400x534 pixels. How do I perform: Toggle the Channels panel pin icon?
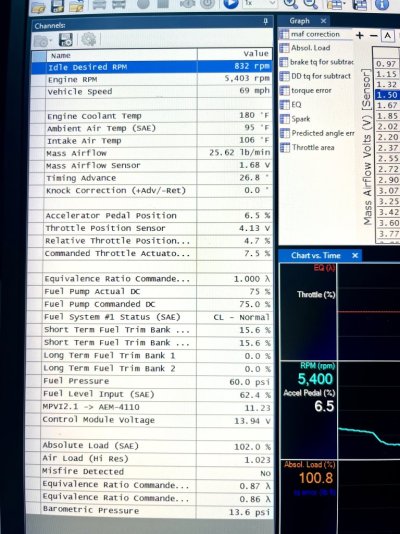tap(266, 21)
